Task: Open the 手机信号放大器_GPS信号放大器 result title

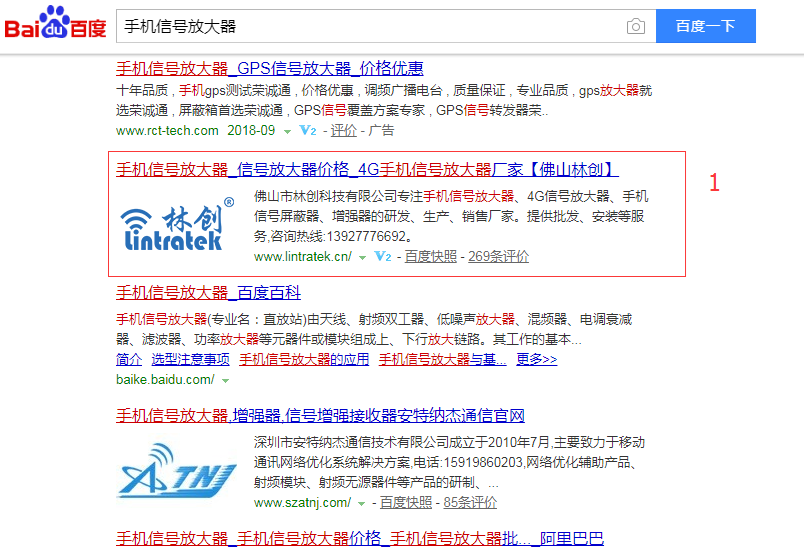Action: 270,69
